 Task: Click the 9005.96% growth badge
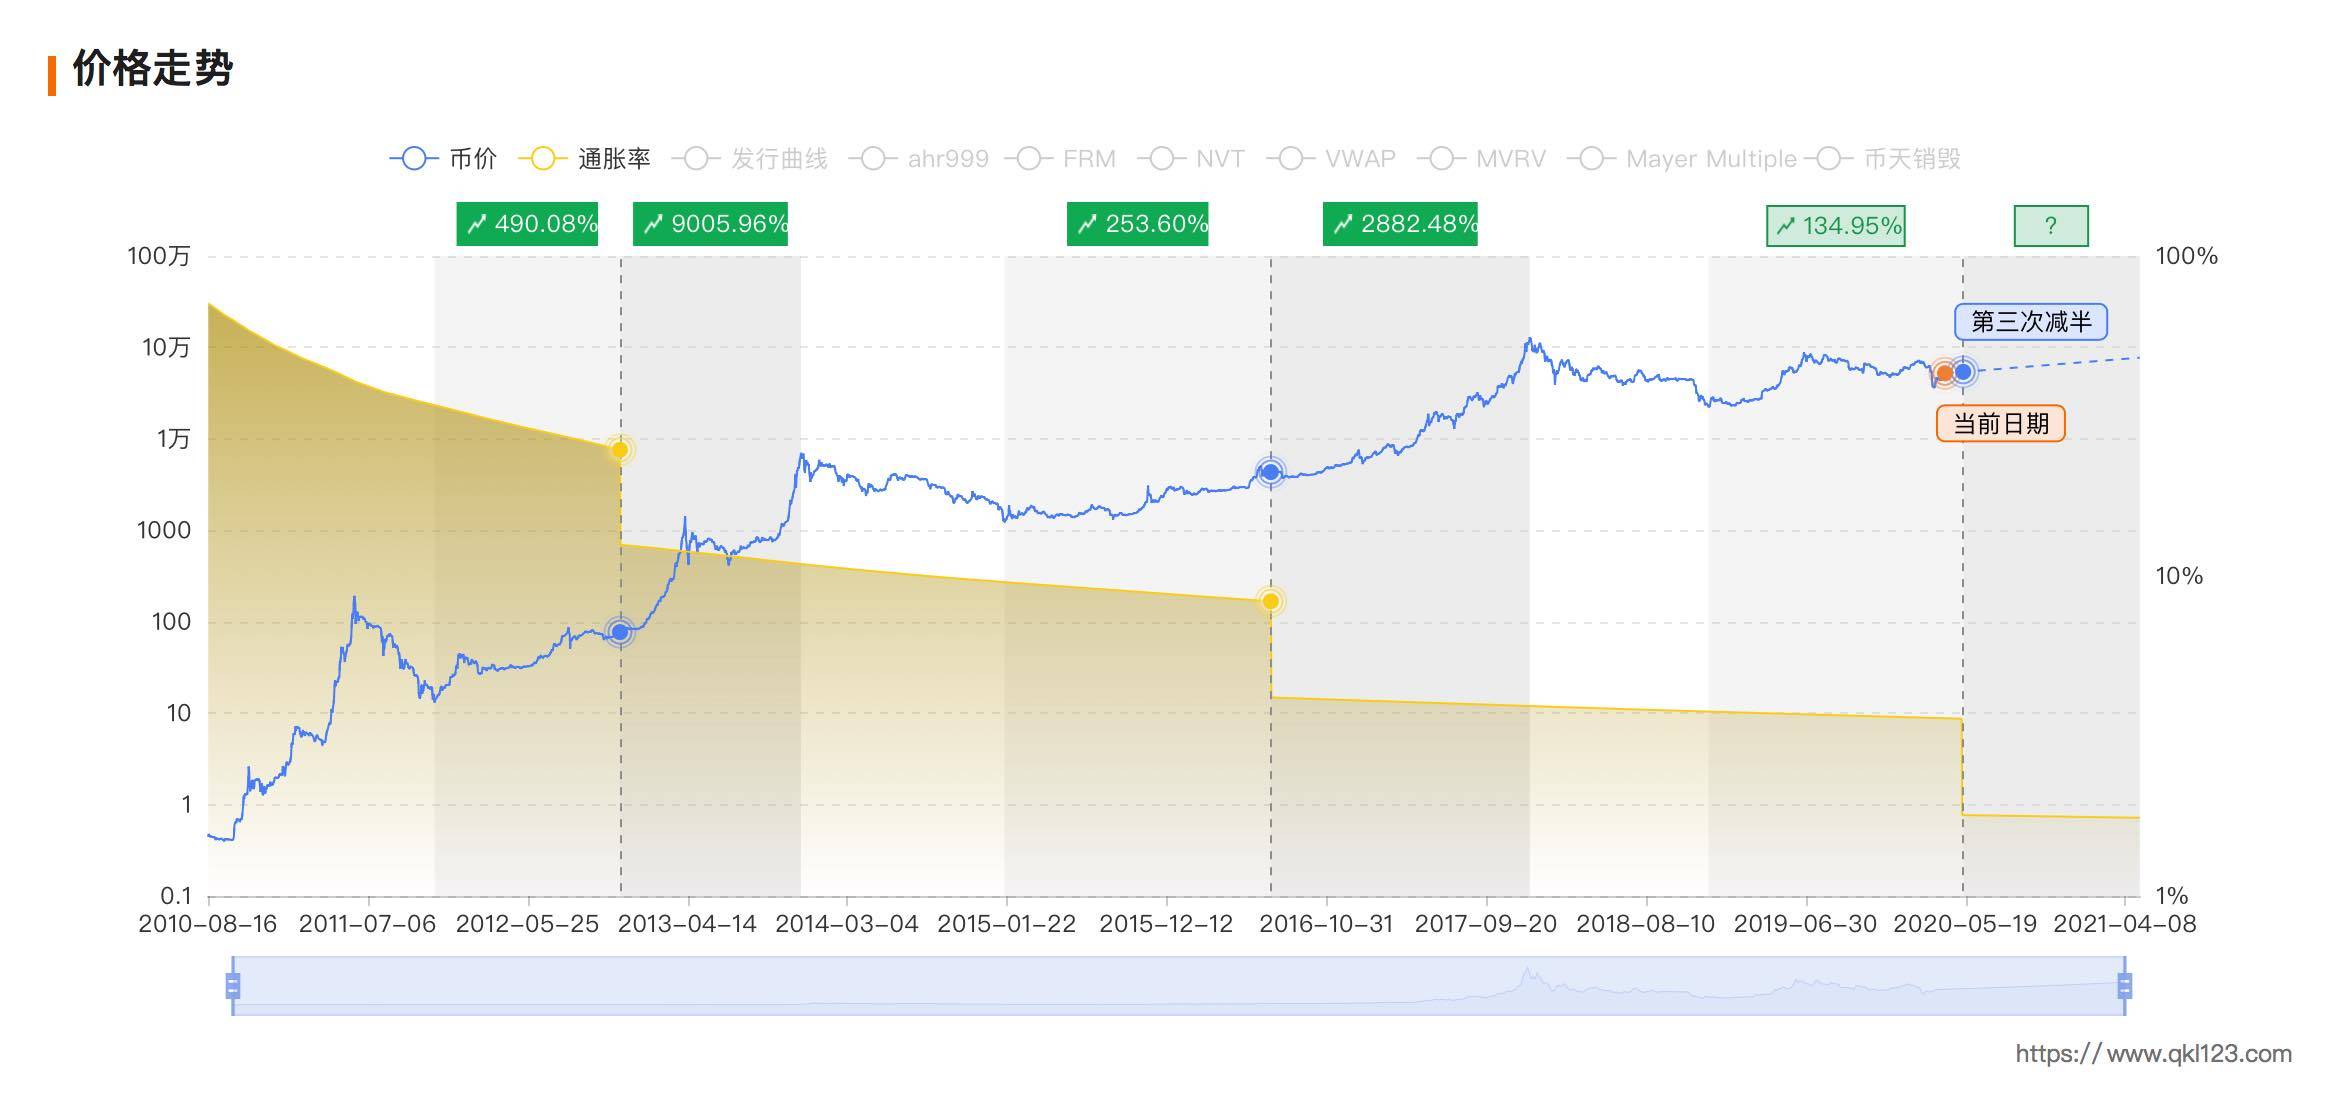[711, 224]
